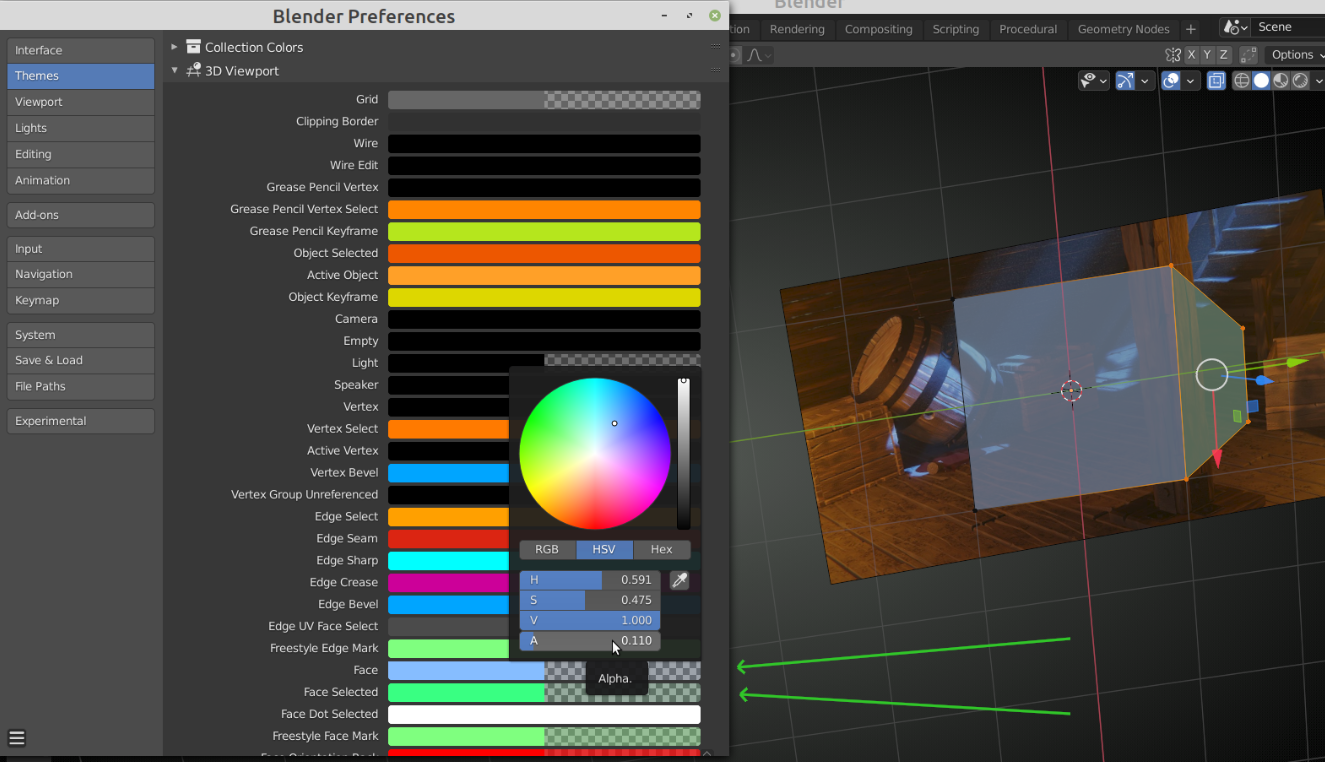1325x762 pixels.
Task: Open the Keymap preferences section
Action: point(81,300)
